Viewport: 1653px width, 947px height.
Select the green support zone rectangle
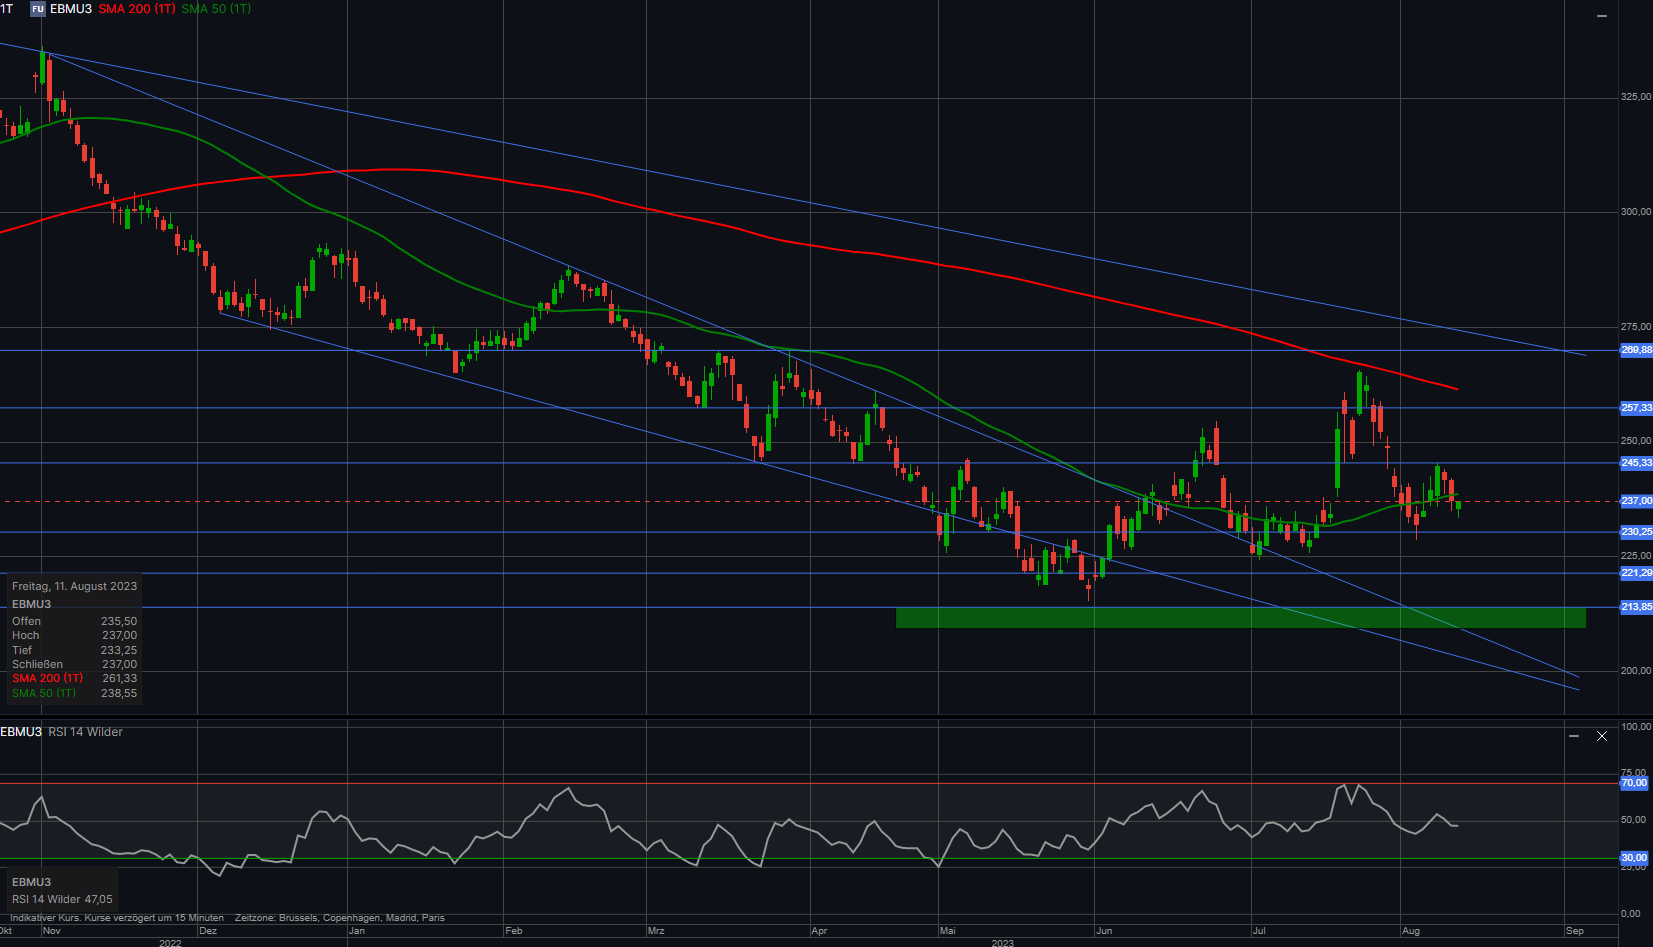1240,618
